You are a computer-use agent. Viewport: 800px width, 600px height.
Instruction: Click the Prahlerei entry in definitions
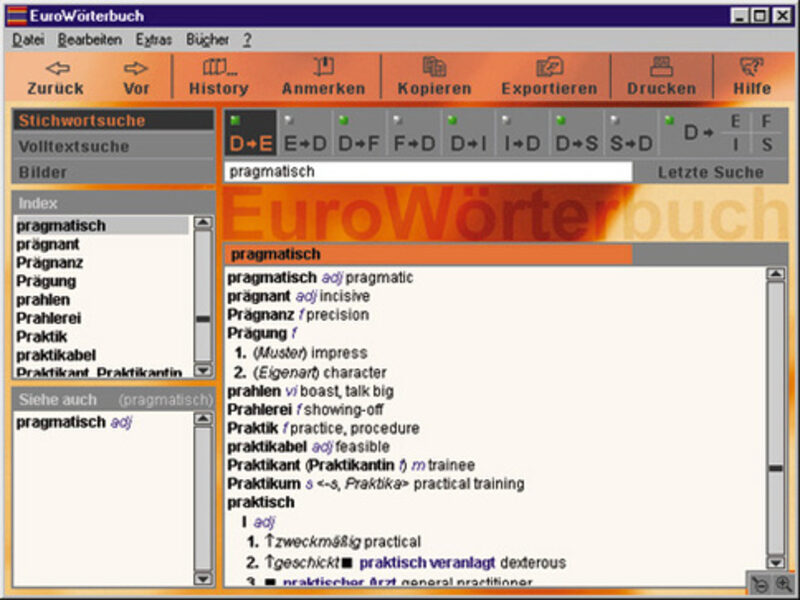pos(305,410)
